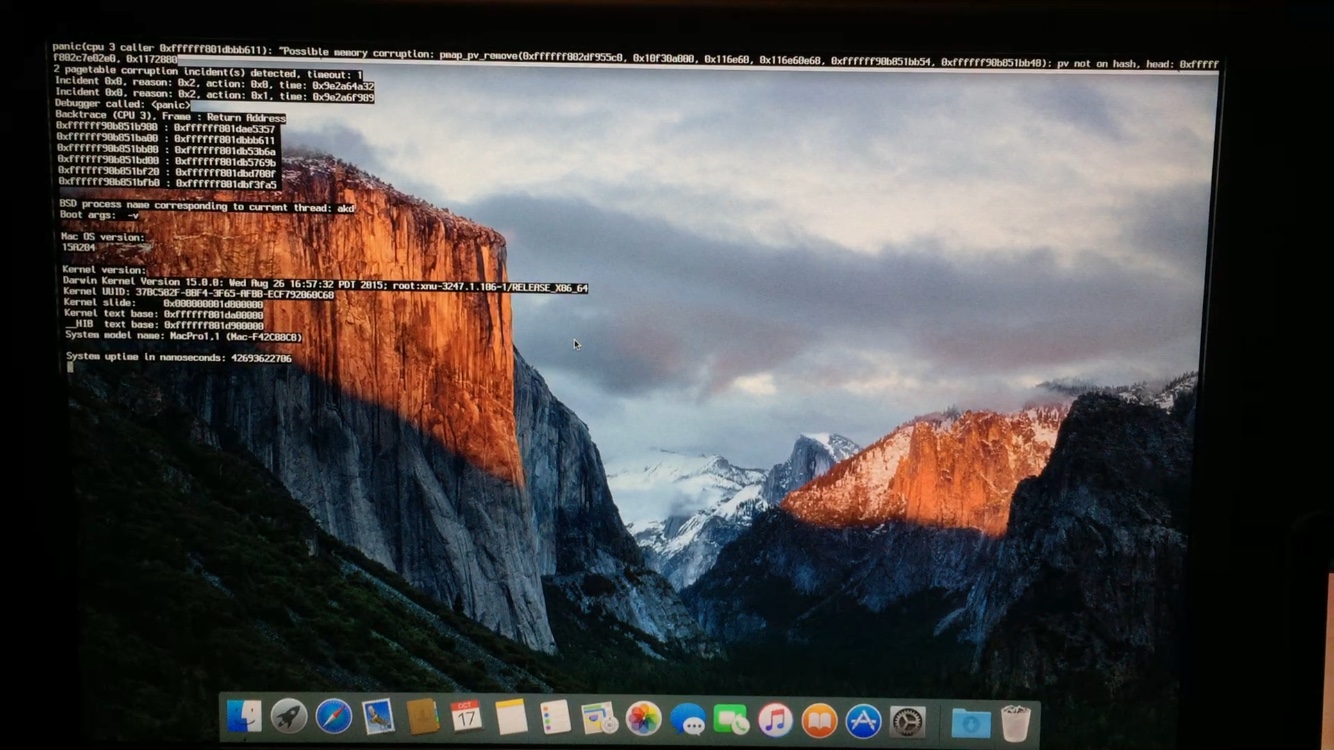Image resolution: width=1334 pixels, height=750 pixels.
Task: Click the build number 15A284
Action: point(79,247)
